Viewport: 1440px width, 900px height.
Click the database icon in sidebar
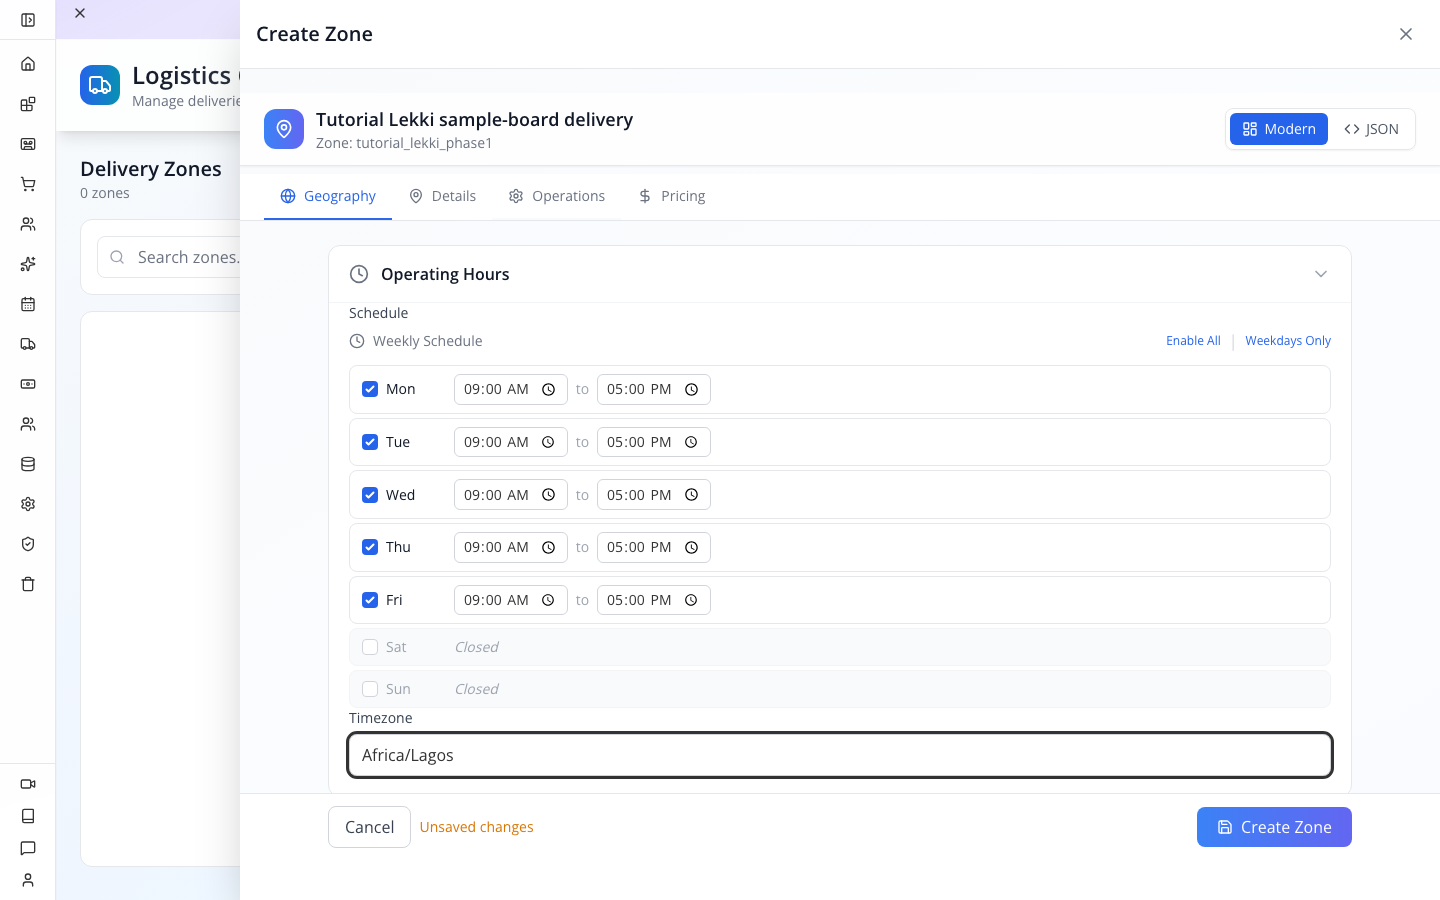coord(28,464)
